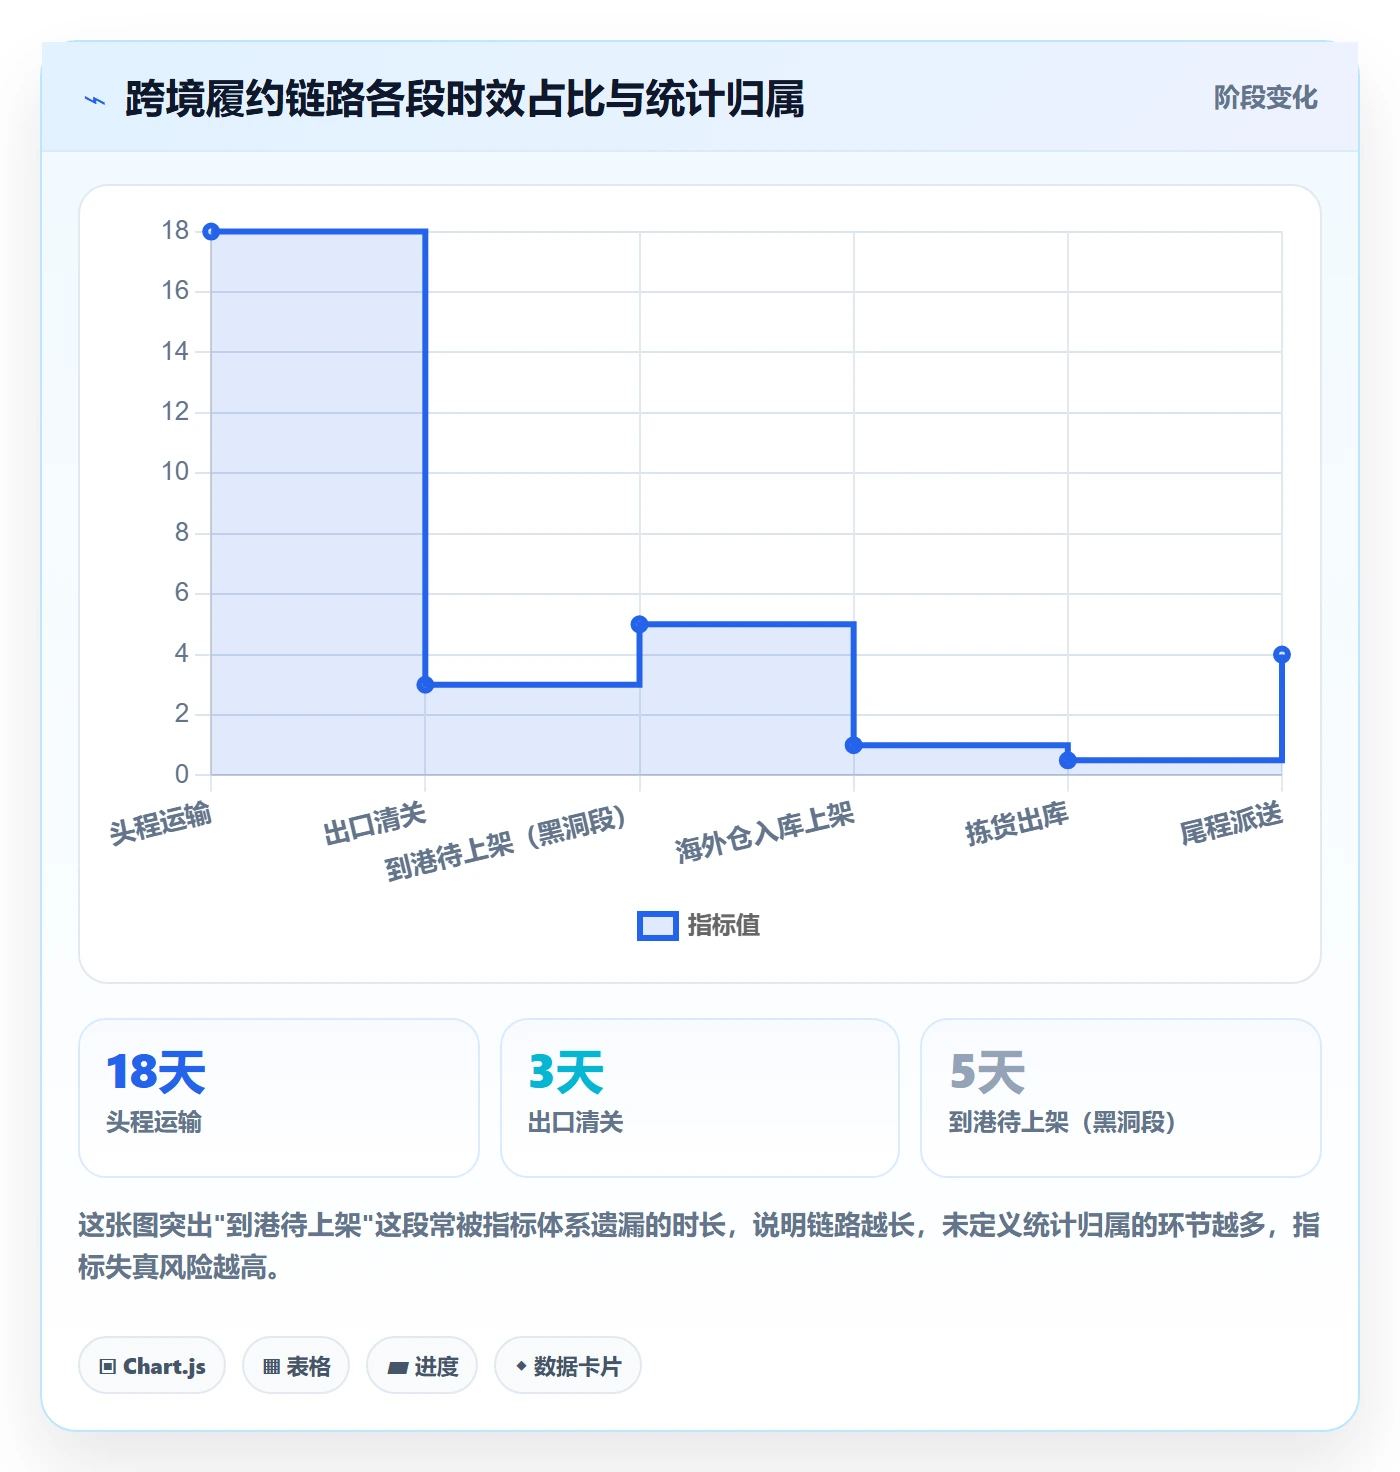The width and height of the screenshot is (1400, 1472).
Task: Select the 数据卡片 tag chip
Action: [568, 1366]
